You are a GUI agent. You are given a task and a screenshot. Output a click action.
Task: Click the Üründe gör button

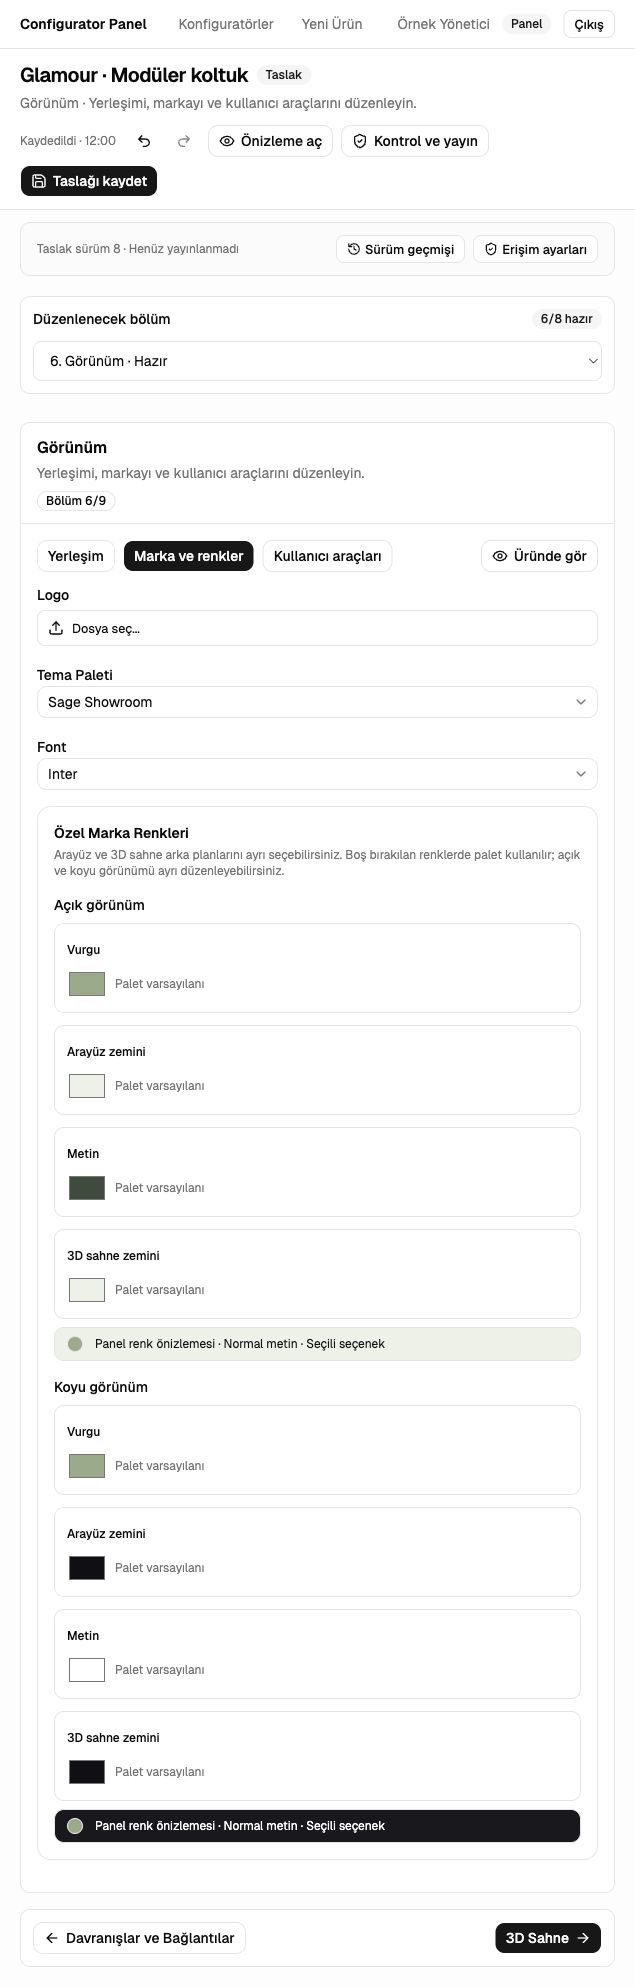point(539,556)
